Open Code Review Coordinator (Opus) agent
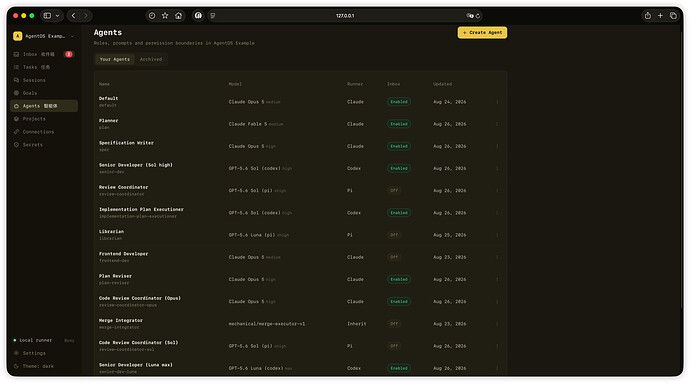 coord(140,298)
